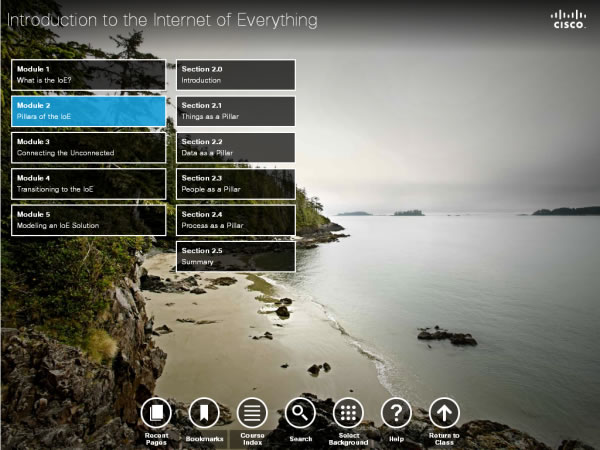Click the Cisco logo
Image resolution: width=600 pixels, height=450 pixels.
[566, 19]
